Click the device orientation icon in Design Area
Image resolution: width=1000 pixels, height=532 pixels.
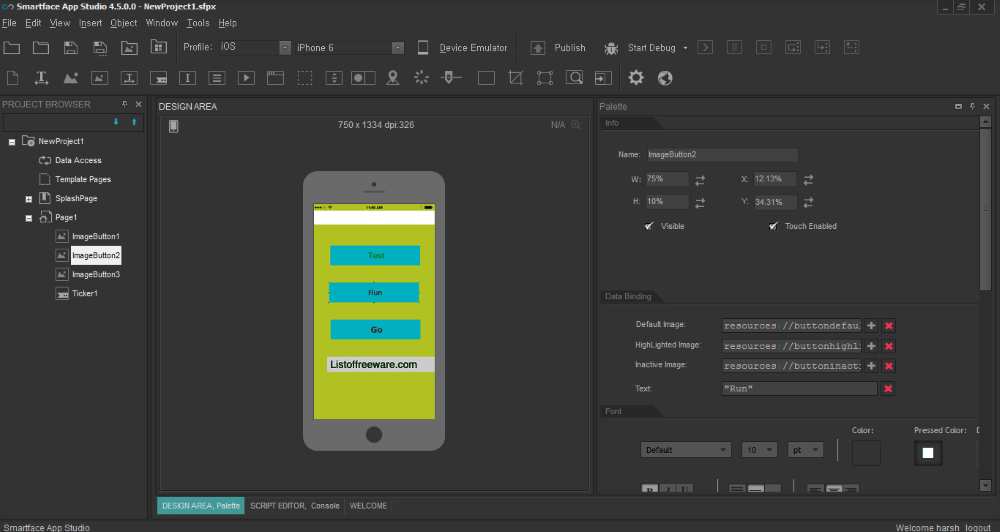tap(173, 126)
